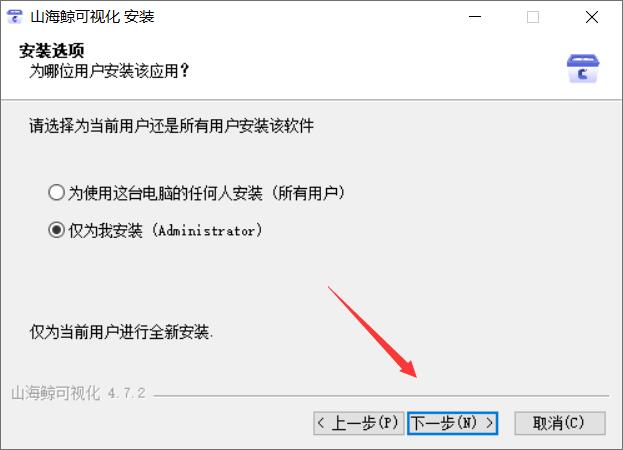Image resolution: width=623 pixels, height=450 pixels.
Task: Click the 安装选项 bold heading
Action: pyautogui.click(x=52, y=51)
